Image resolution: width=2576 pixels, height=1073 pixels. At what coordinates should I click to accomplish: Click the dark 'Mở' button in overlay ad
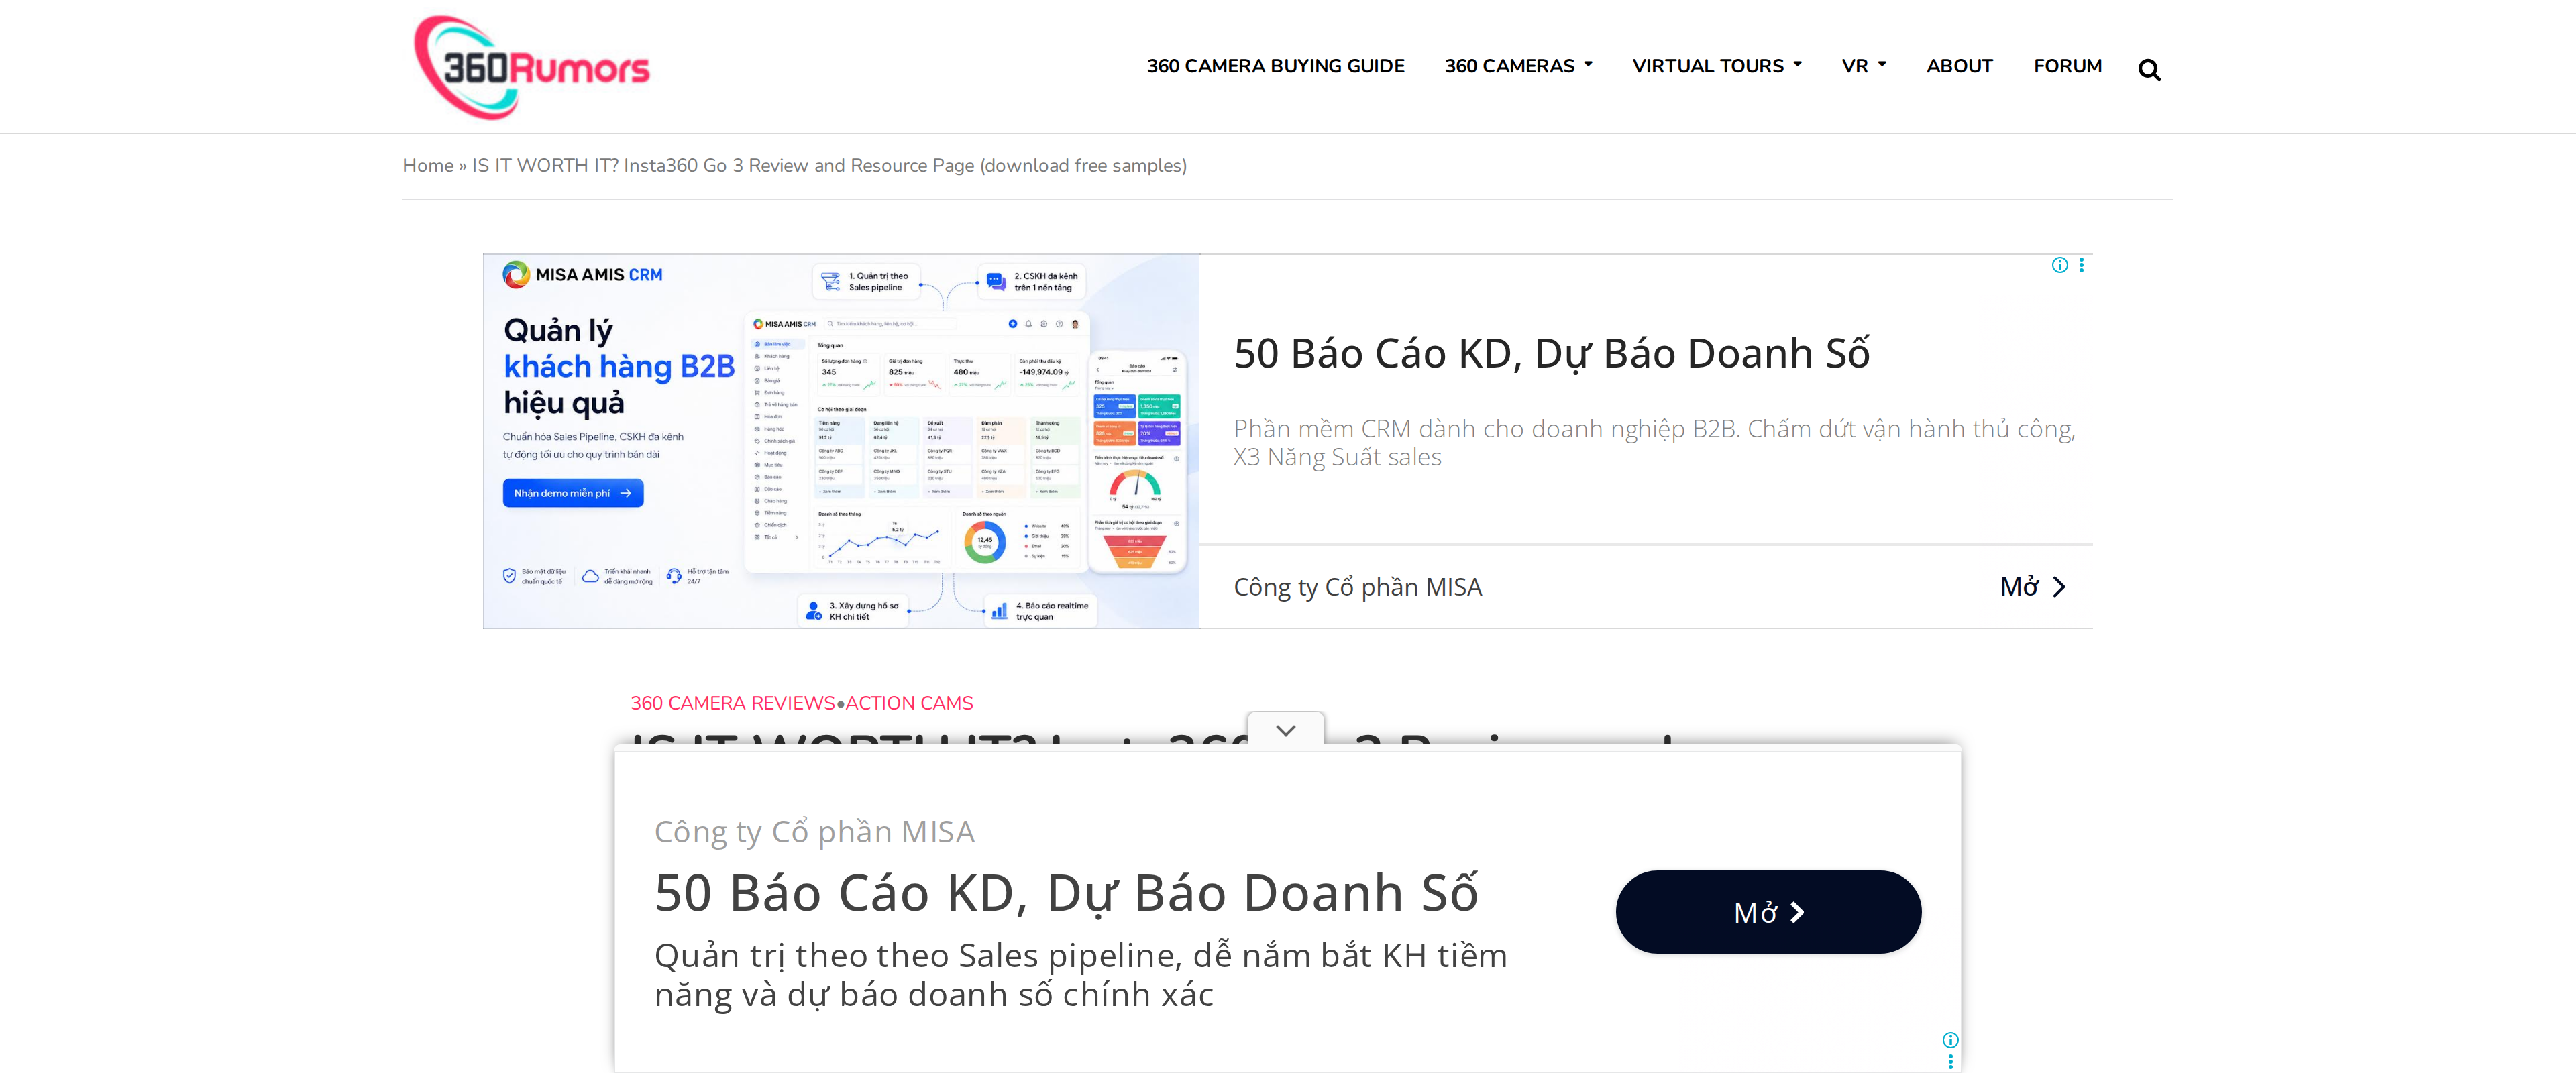pyautogui.click(x=1768, y=912)
